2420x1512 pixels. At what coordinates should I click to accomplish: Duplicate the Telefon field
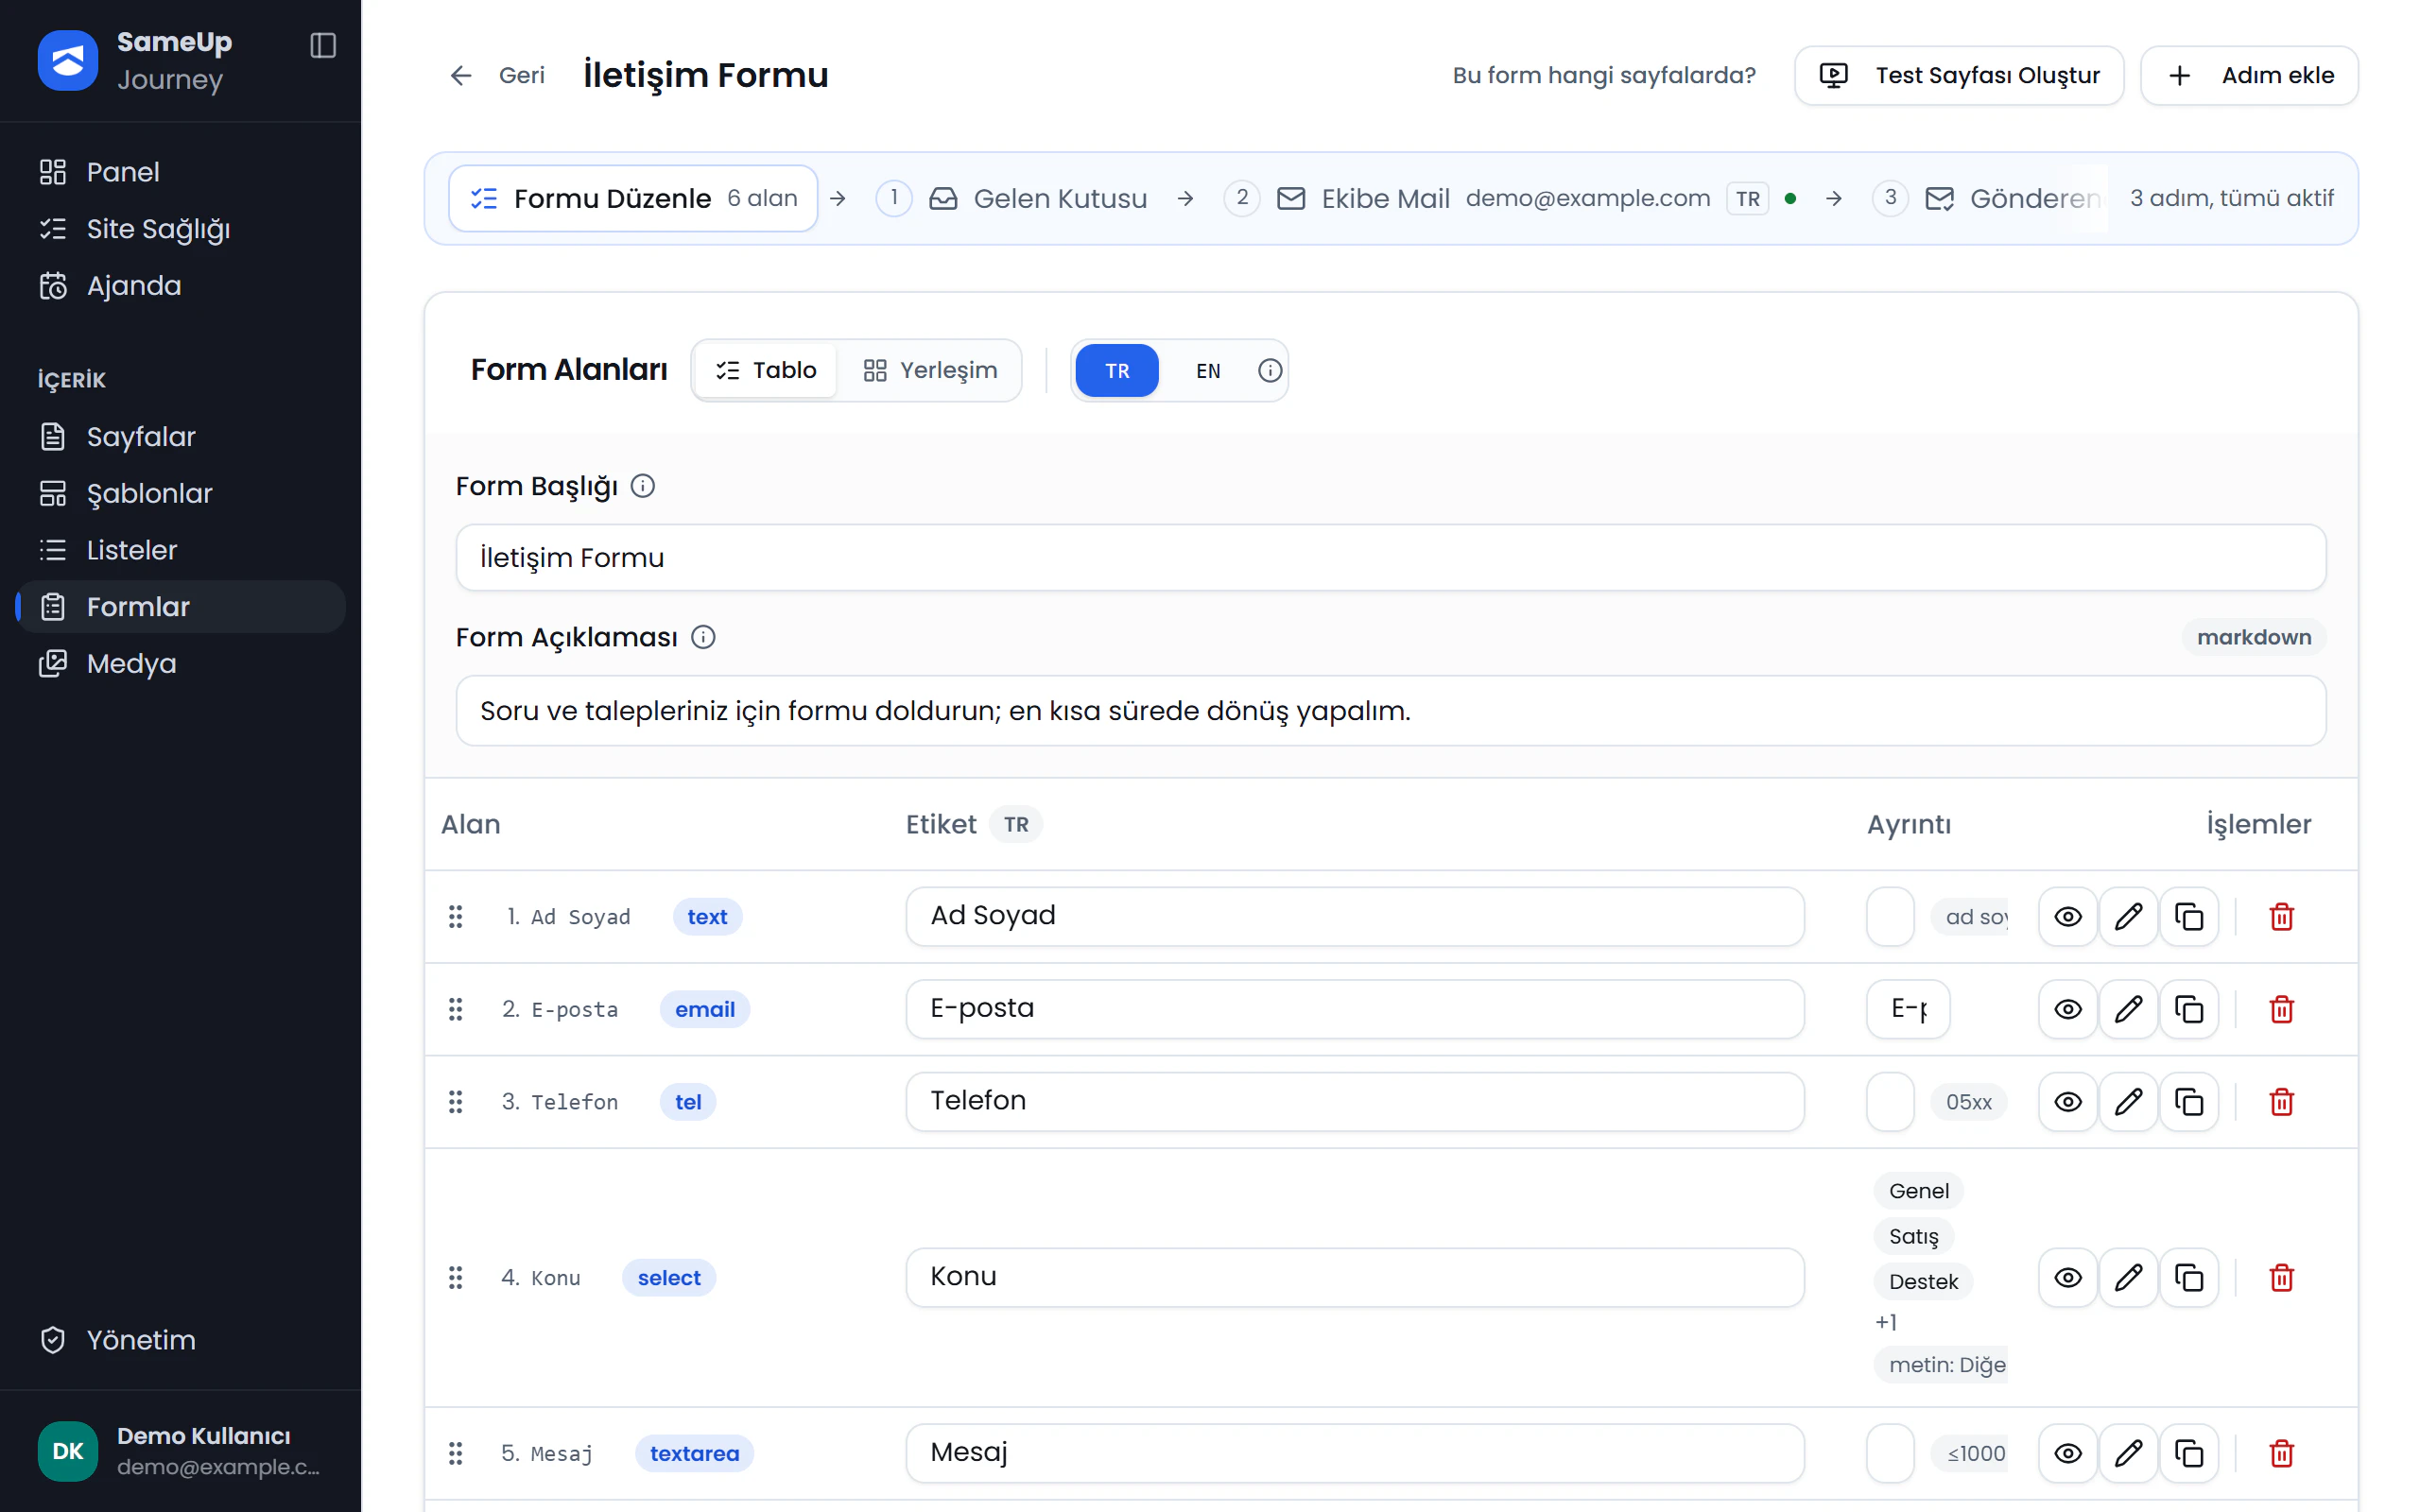2188,1101
